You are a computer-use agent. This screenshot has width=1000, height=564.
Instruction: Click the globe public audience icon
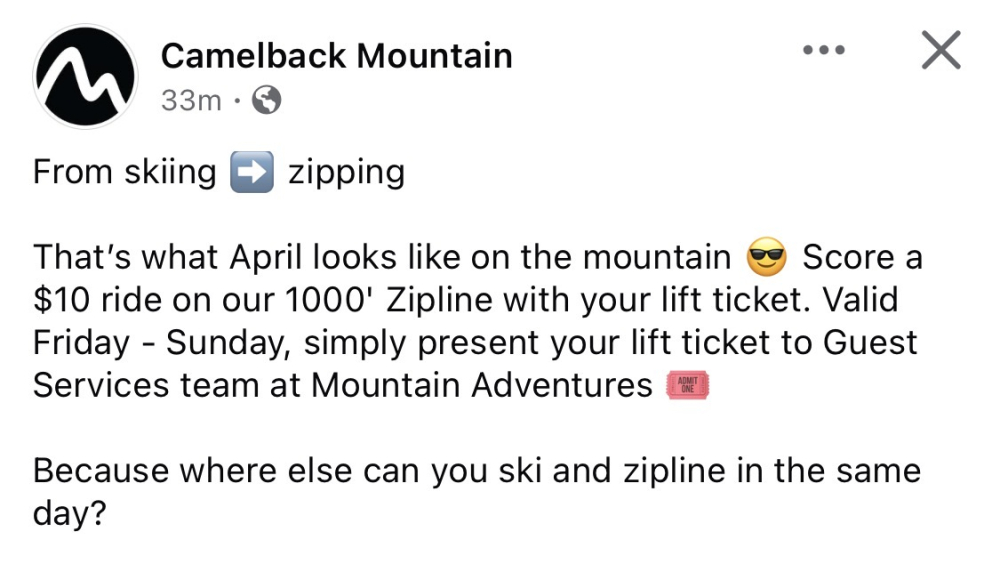267,100
